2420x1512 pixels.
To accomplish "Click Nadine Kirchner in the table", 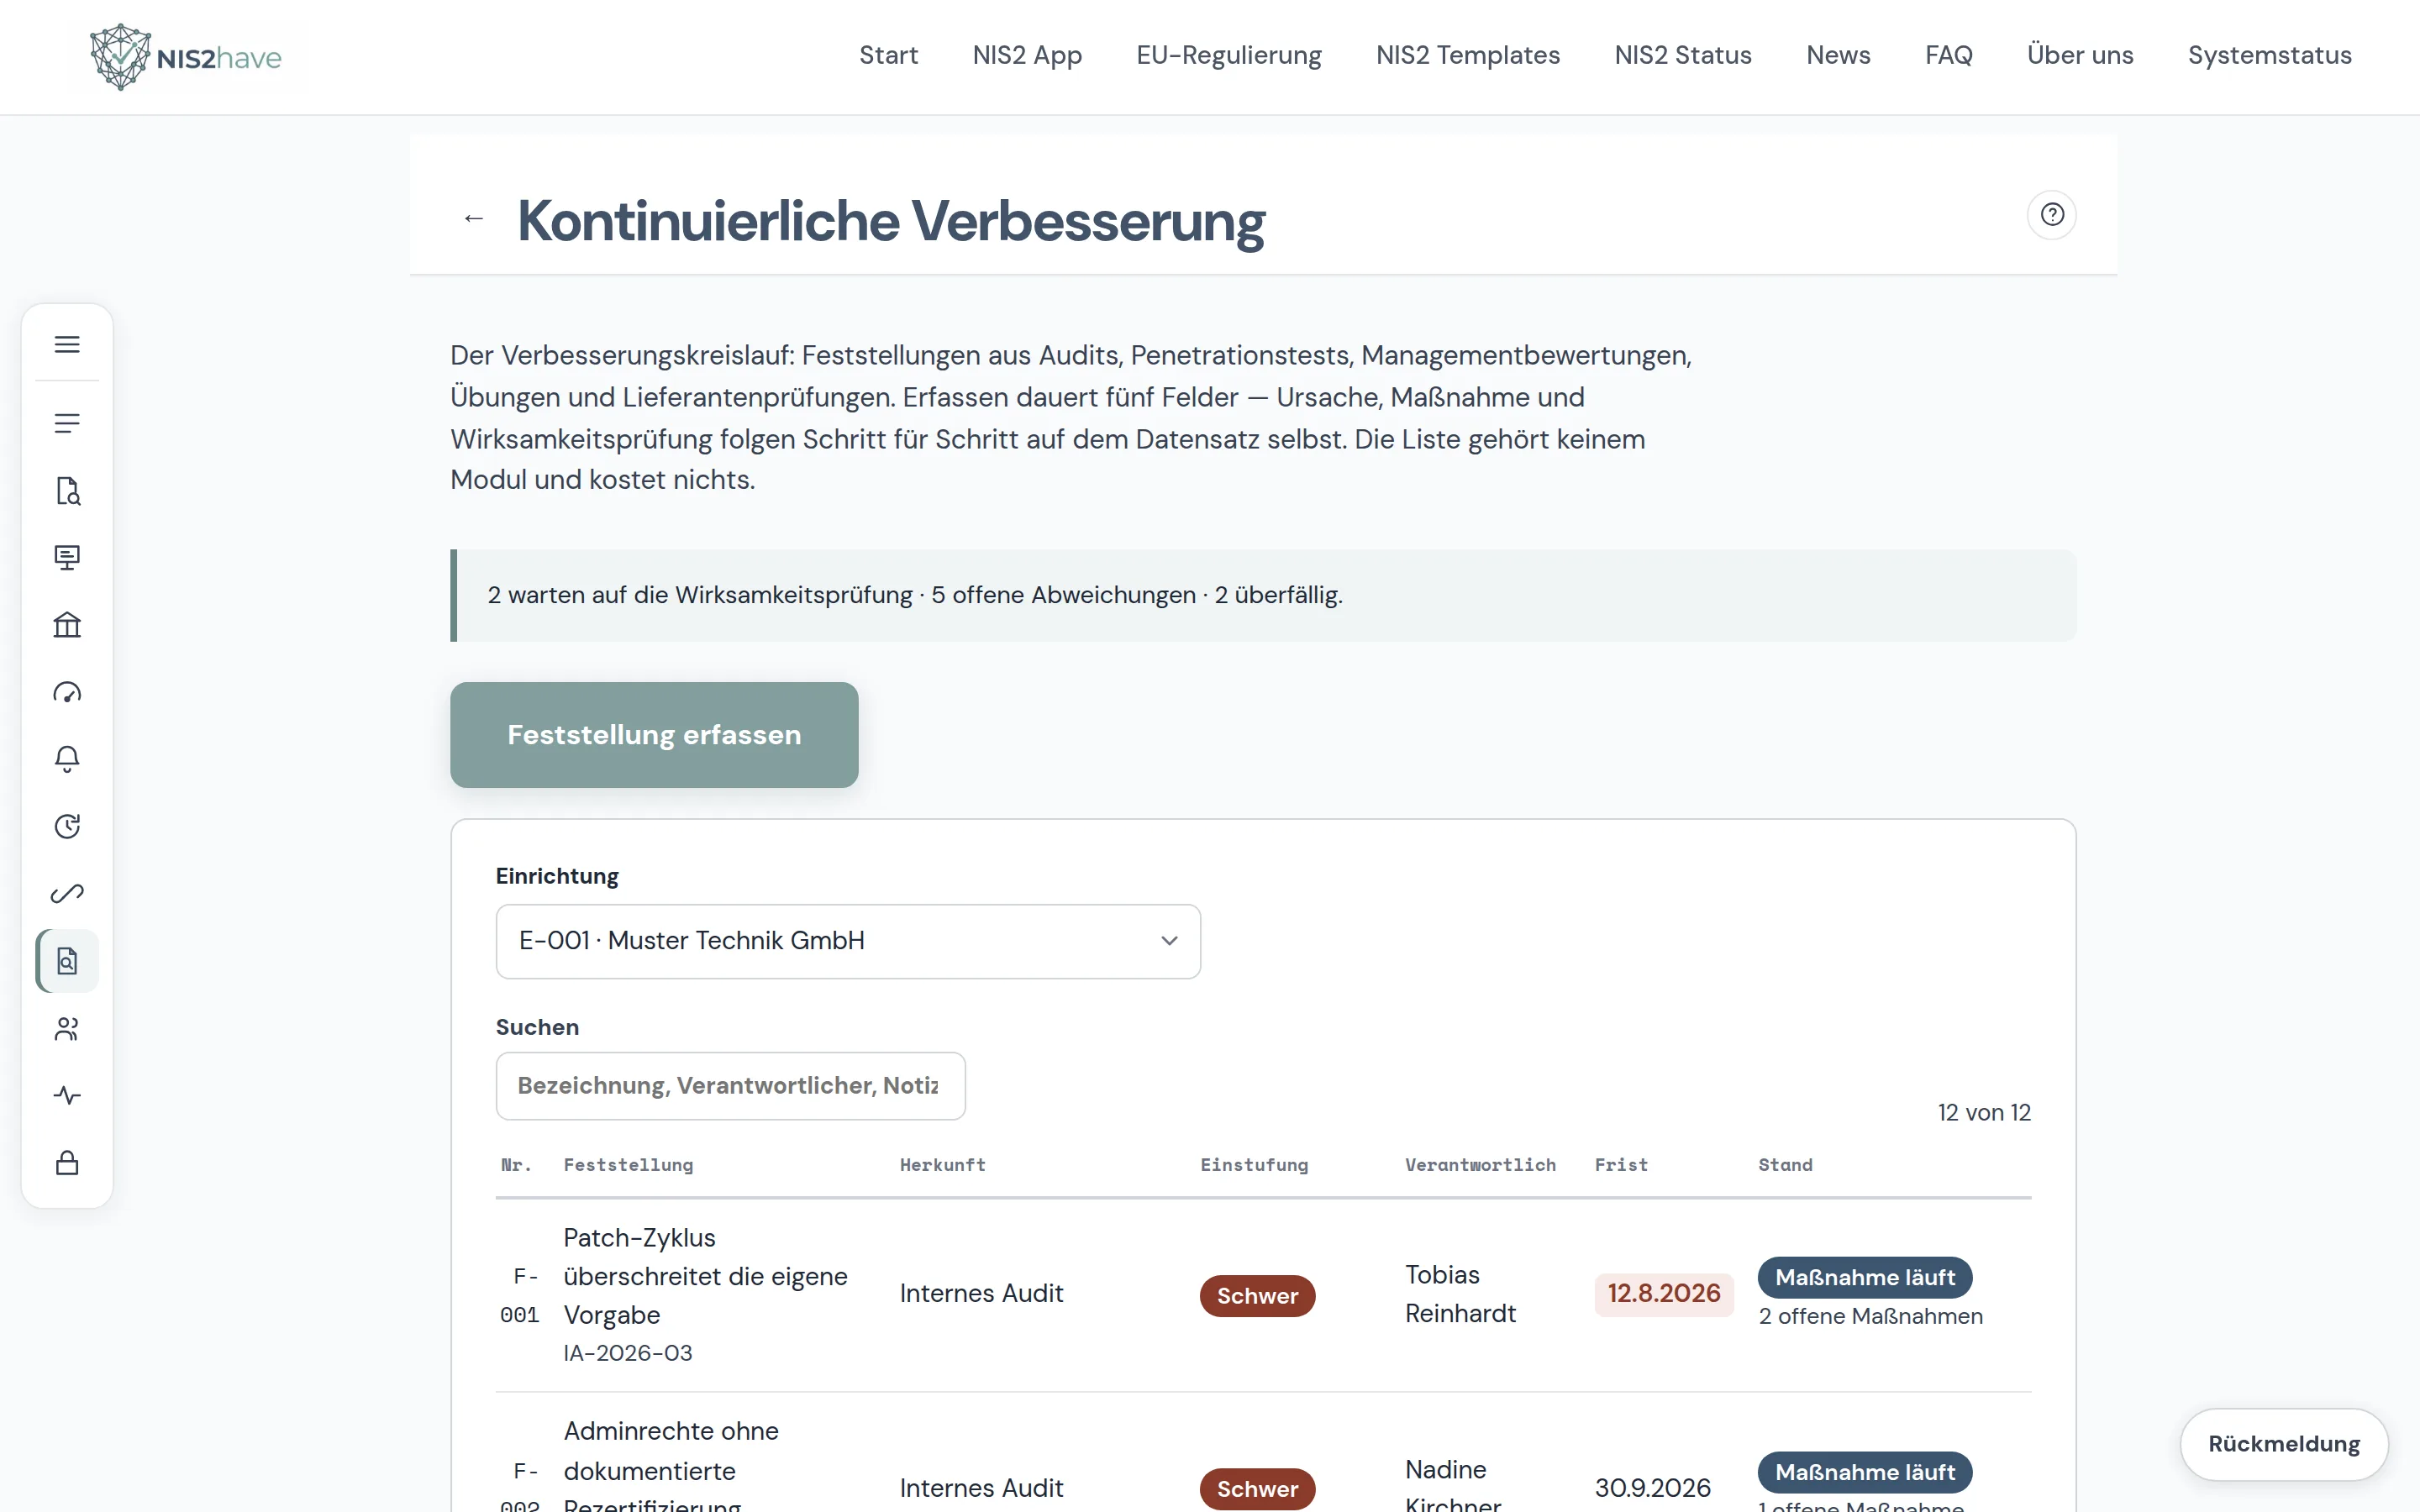I will pos(1453,1485).
